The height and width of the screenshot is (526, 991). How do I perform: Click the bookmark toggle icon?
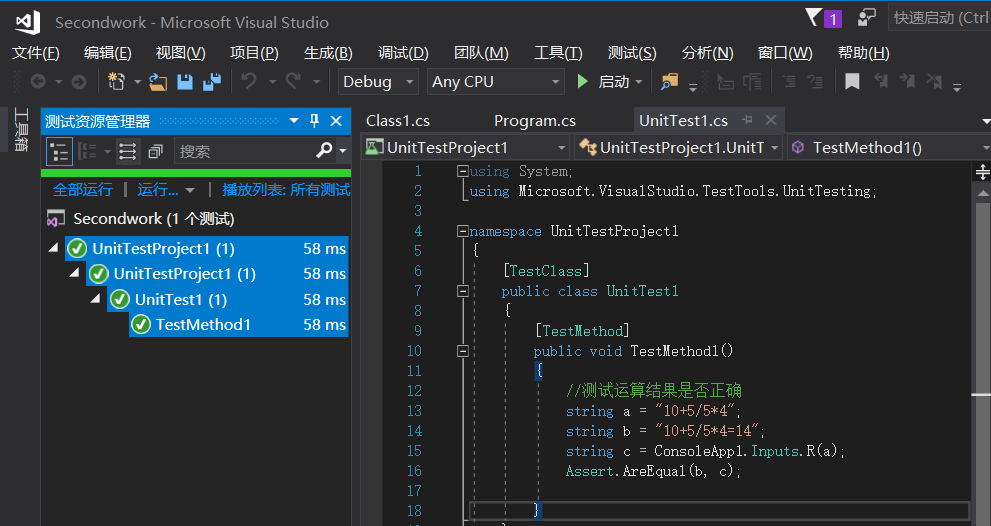click(852, 82)
